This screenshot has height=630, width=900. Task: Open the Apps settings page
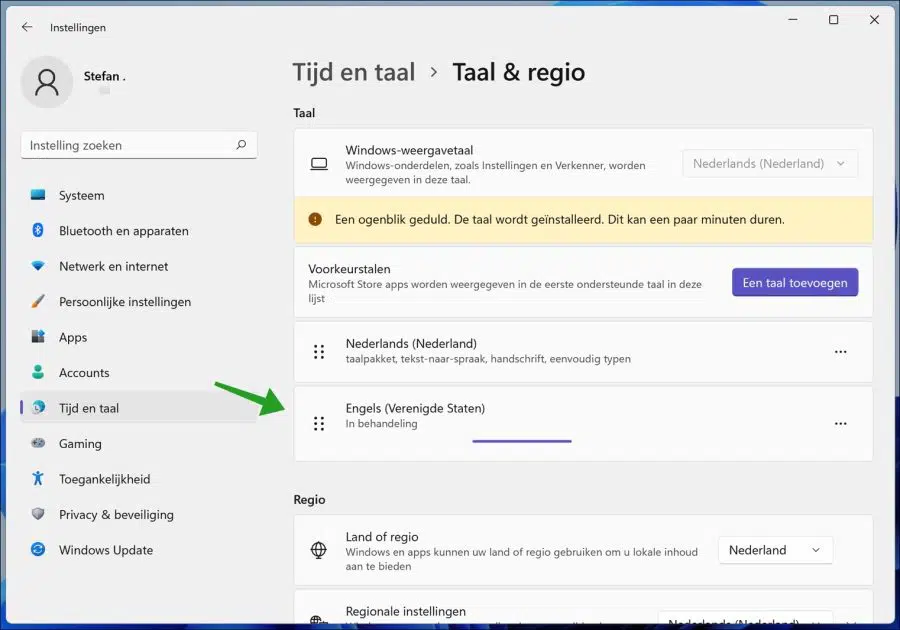tap(138, 337)
